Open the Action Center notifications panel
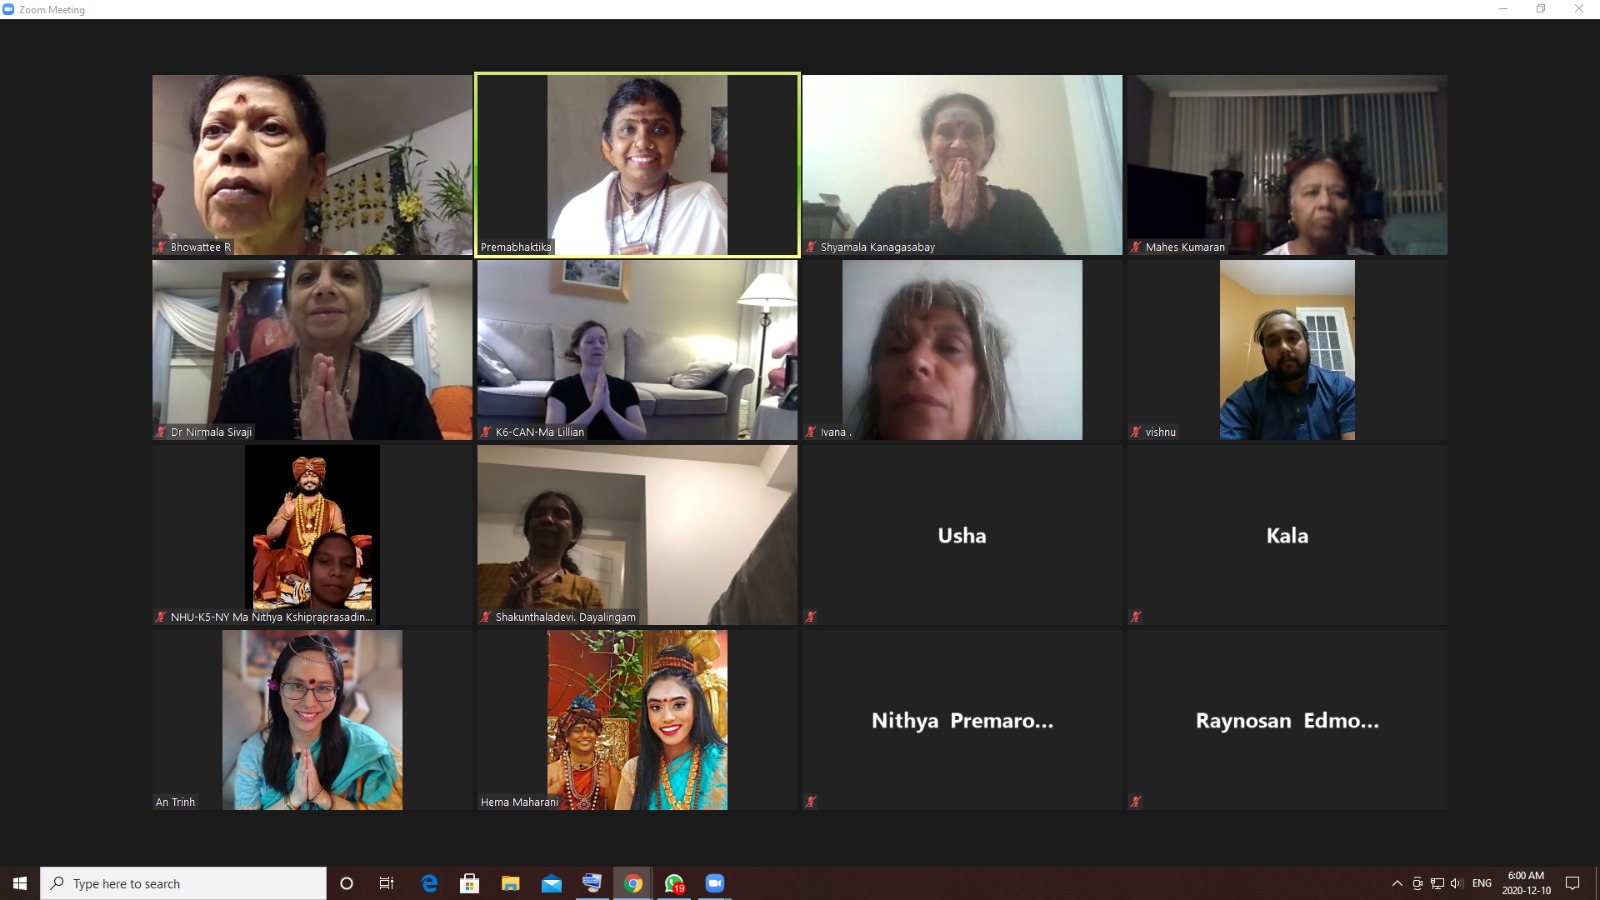Screen dimensions: 1600x900 1572,883
